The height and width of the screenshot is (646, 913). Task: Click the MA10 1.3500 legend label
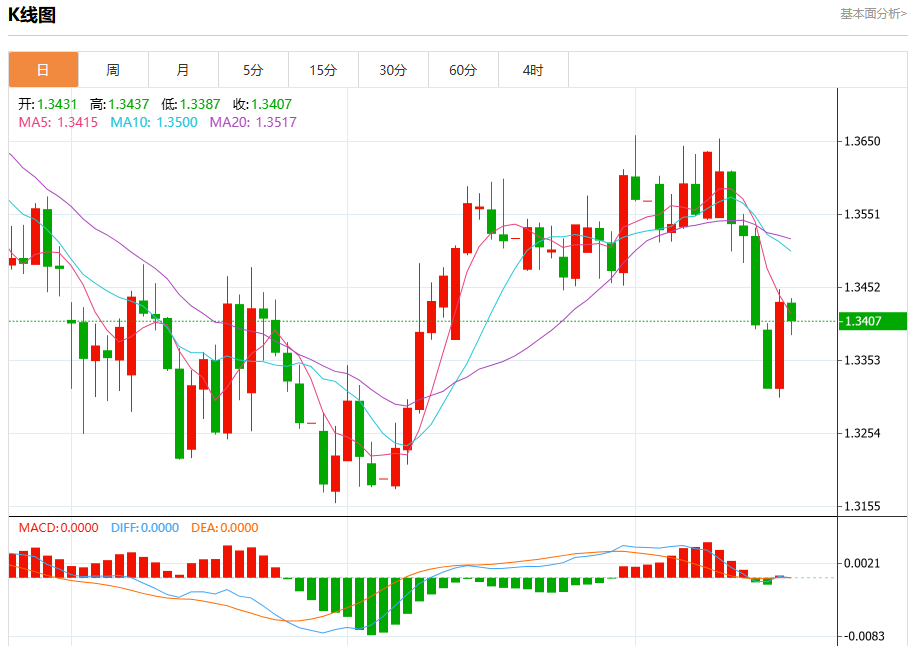click(x=154, y=122)
